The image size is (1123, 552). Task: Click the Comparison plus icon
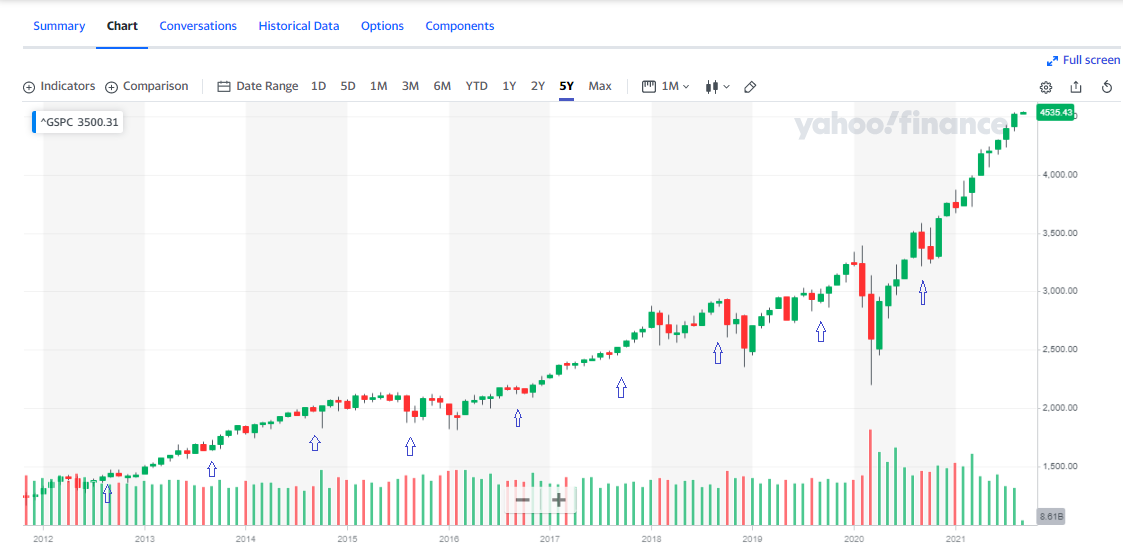(111, 87)
